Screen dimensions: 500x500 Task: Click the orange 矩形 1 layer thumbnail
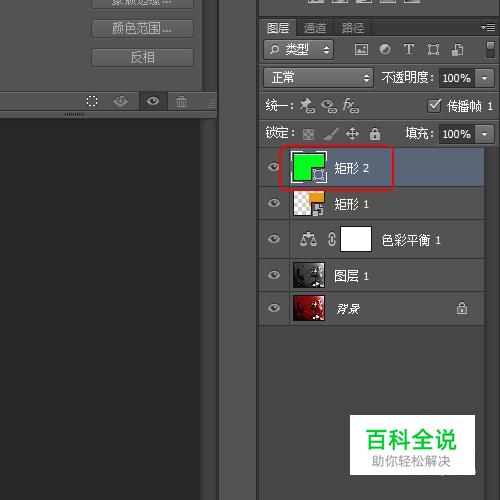(x=309, y=203)
